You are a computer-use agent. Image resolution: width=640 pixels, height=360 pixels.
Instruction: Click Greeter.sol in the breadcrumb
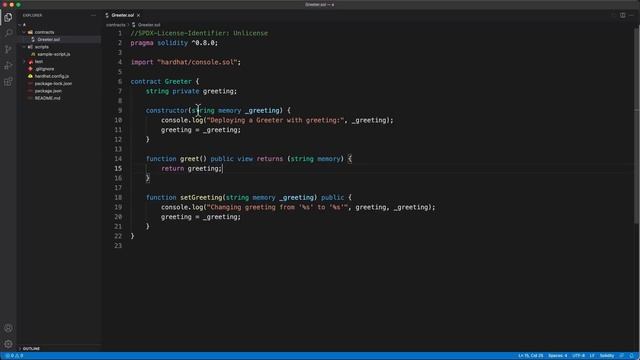coord(149,25)
